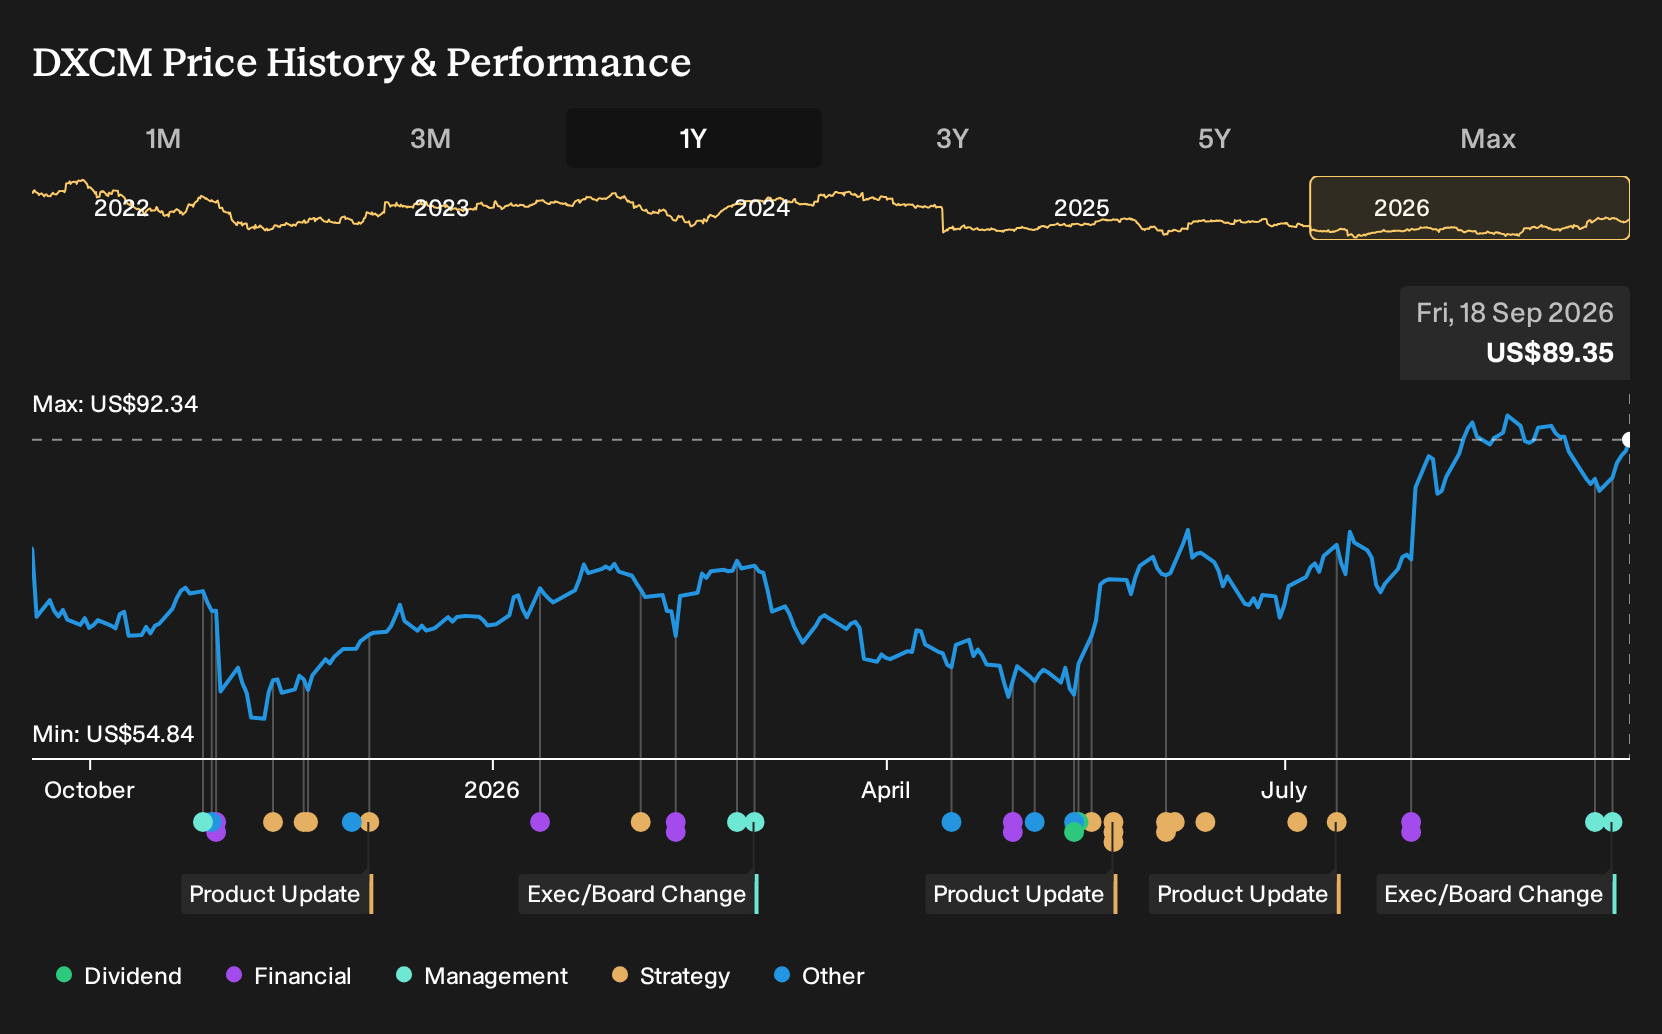Click the 2023 section of overview mini-chart

(x=441, y=208)
